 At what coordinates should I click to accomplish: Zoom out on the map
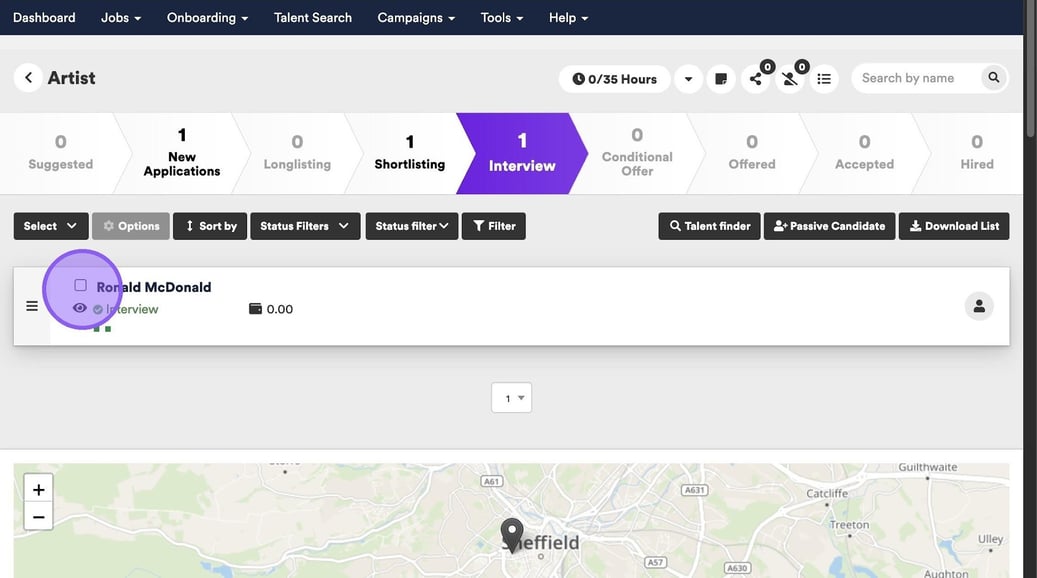click(x=38, y=517)
